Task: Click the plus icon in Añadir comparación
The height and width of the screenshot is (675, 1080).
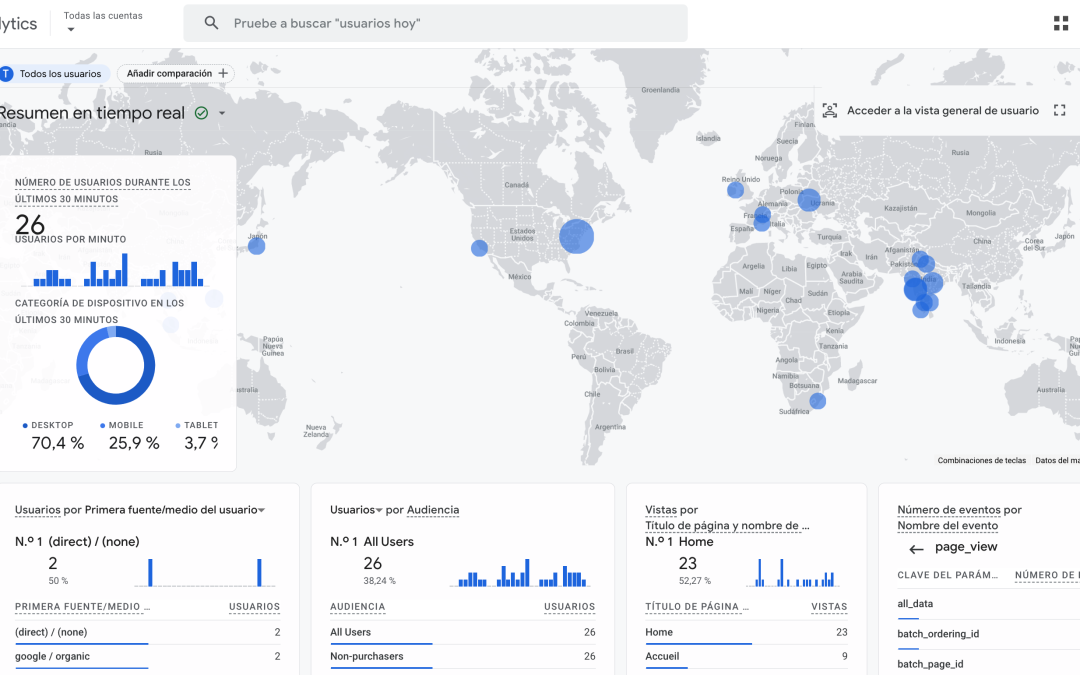Action: 223,73
